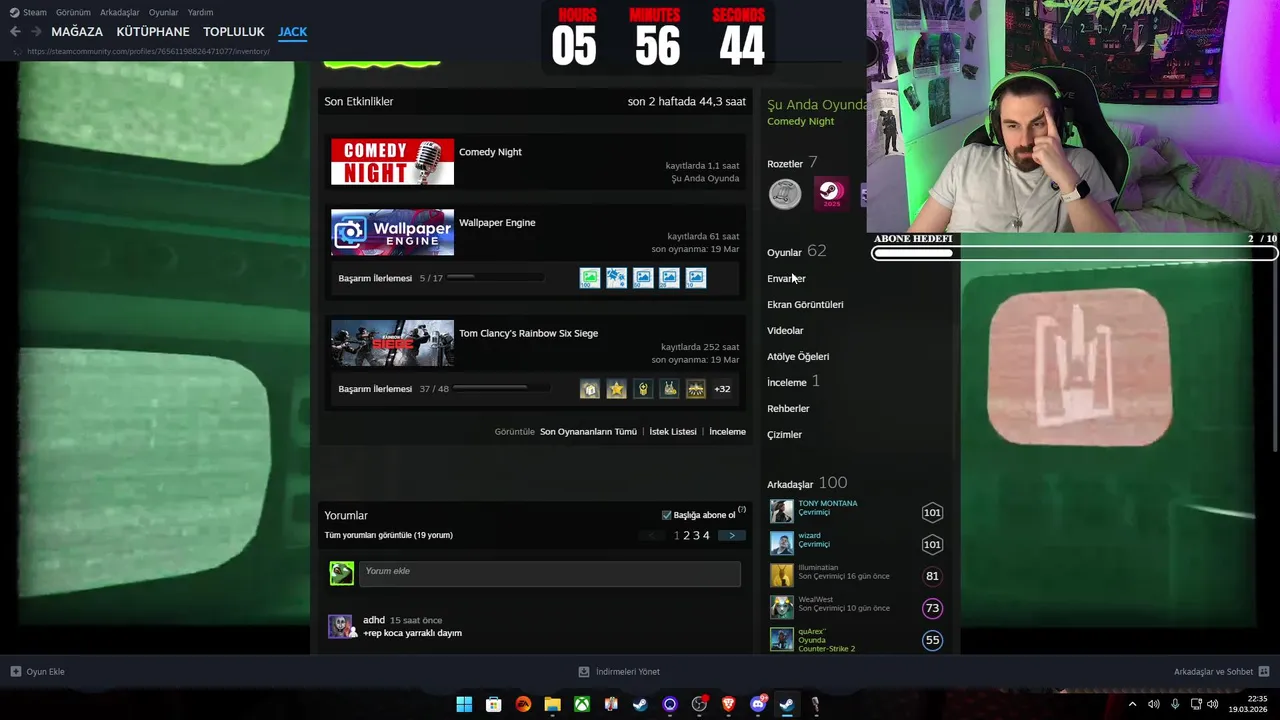This screenshot has width=1280, height=720.
Task: Click the Yorum ekle comment field
Action: [x=550, y=572]
